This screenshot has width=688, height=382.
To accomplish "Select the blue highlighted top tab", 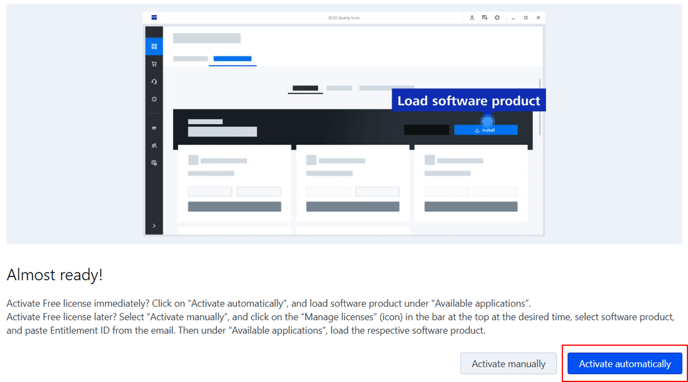I will tap(233, 59).
